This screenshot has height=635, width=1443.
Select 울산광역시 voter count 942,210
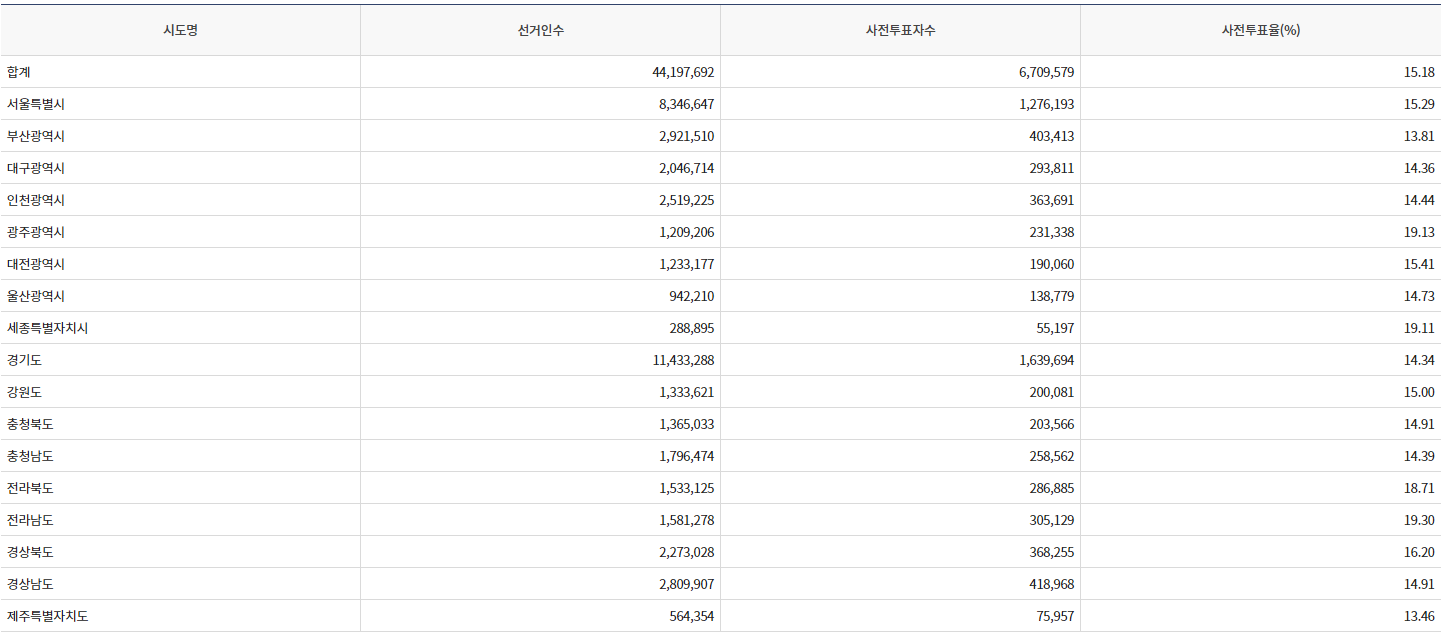pyautogui.click(x=691, y=296)
